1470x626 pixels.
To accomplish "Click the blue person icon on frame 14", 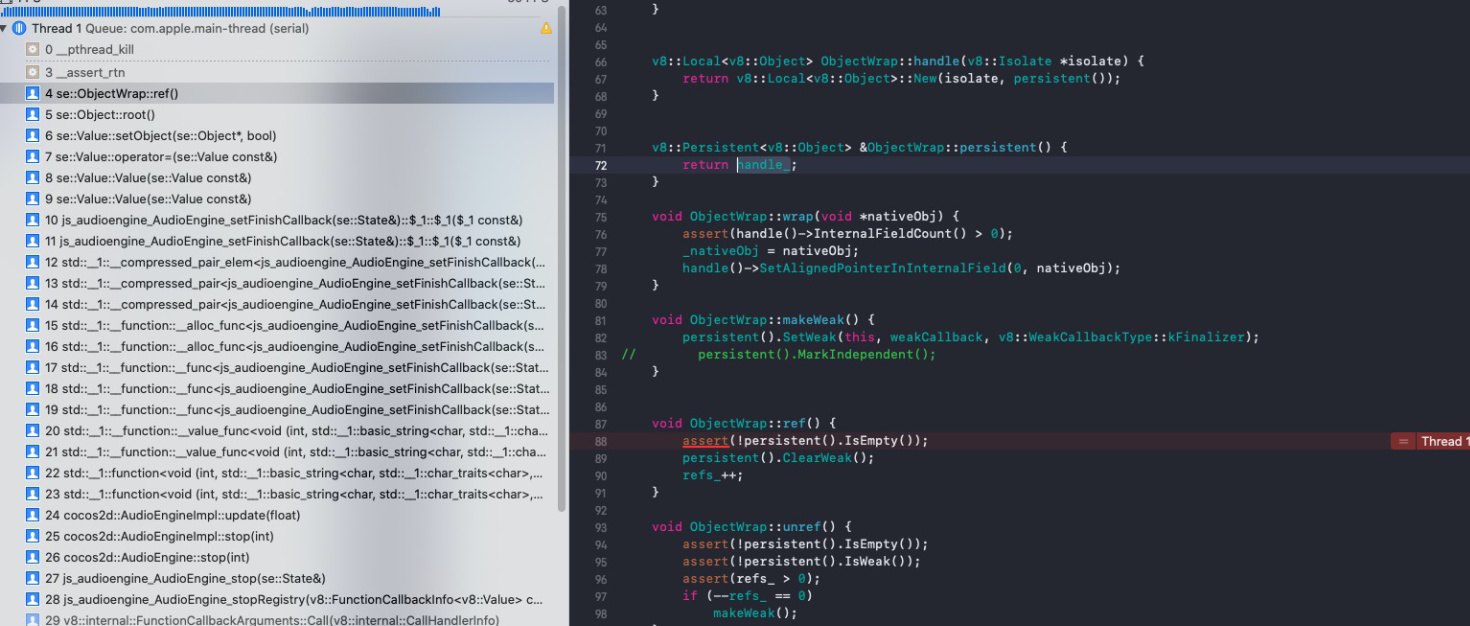I will pyautogui.click(x=33, y=305).
